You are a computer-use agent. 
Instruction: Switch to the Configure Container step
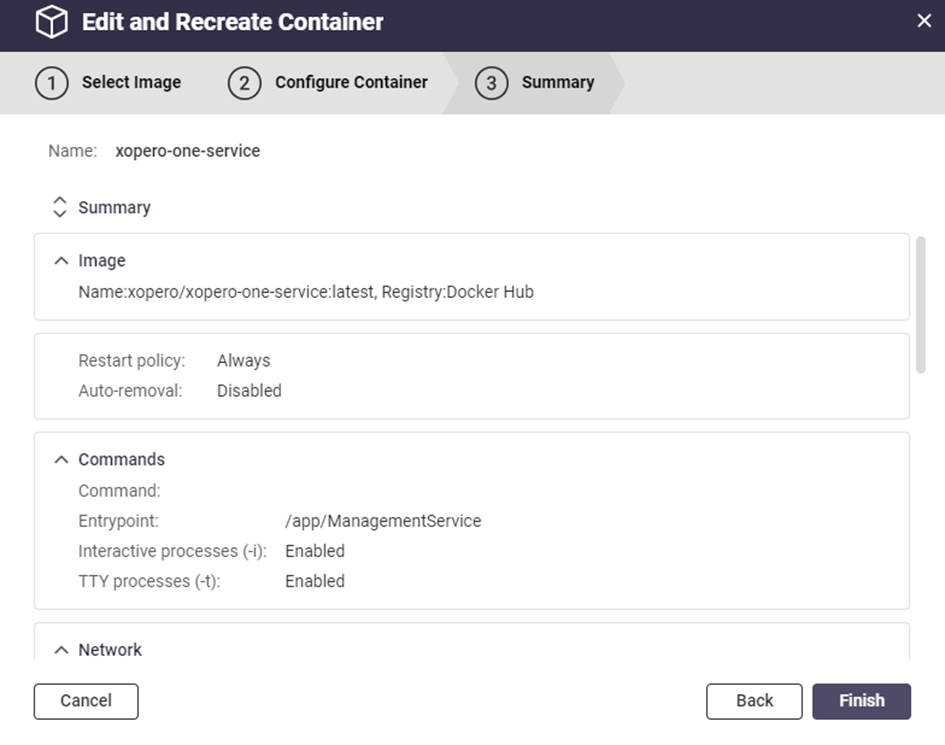pyautogui.click(x=351, y=83)
